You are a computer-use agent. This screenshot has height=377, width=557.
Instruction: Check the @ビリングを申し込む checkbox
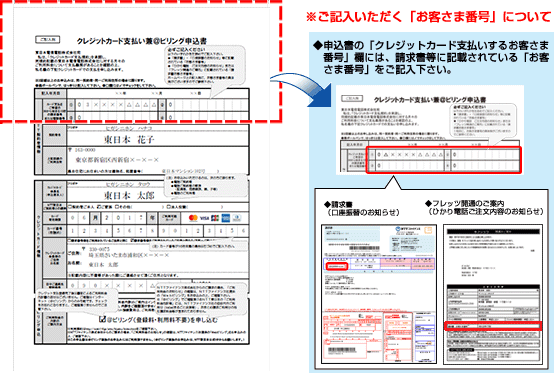point(102,319)
